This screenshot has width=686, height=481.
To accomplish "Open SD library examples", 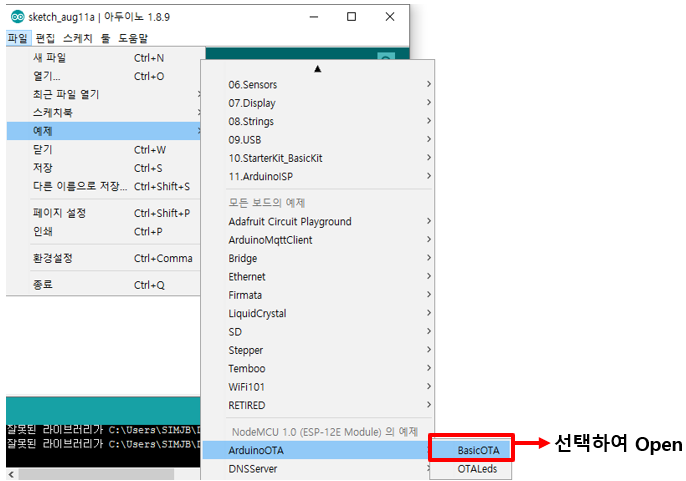I will coord(318,332).
